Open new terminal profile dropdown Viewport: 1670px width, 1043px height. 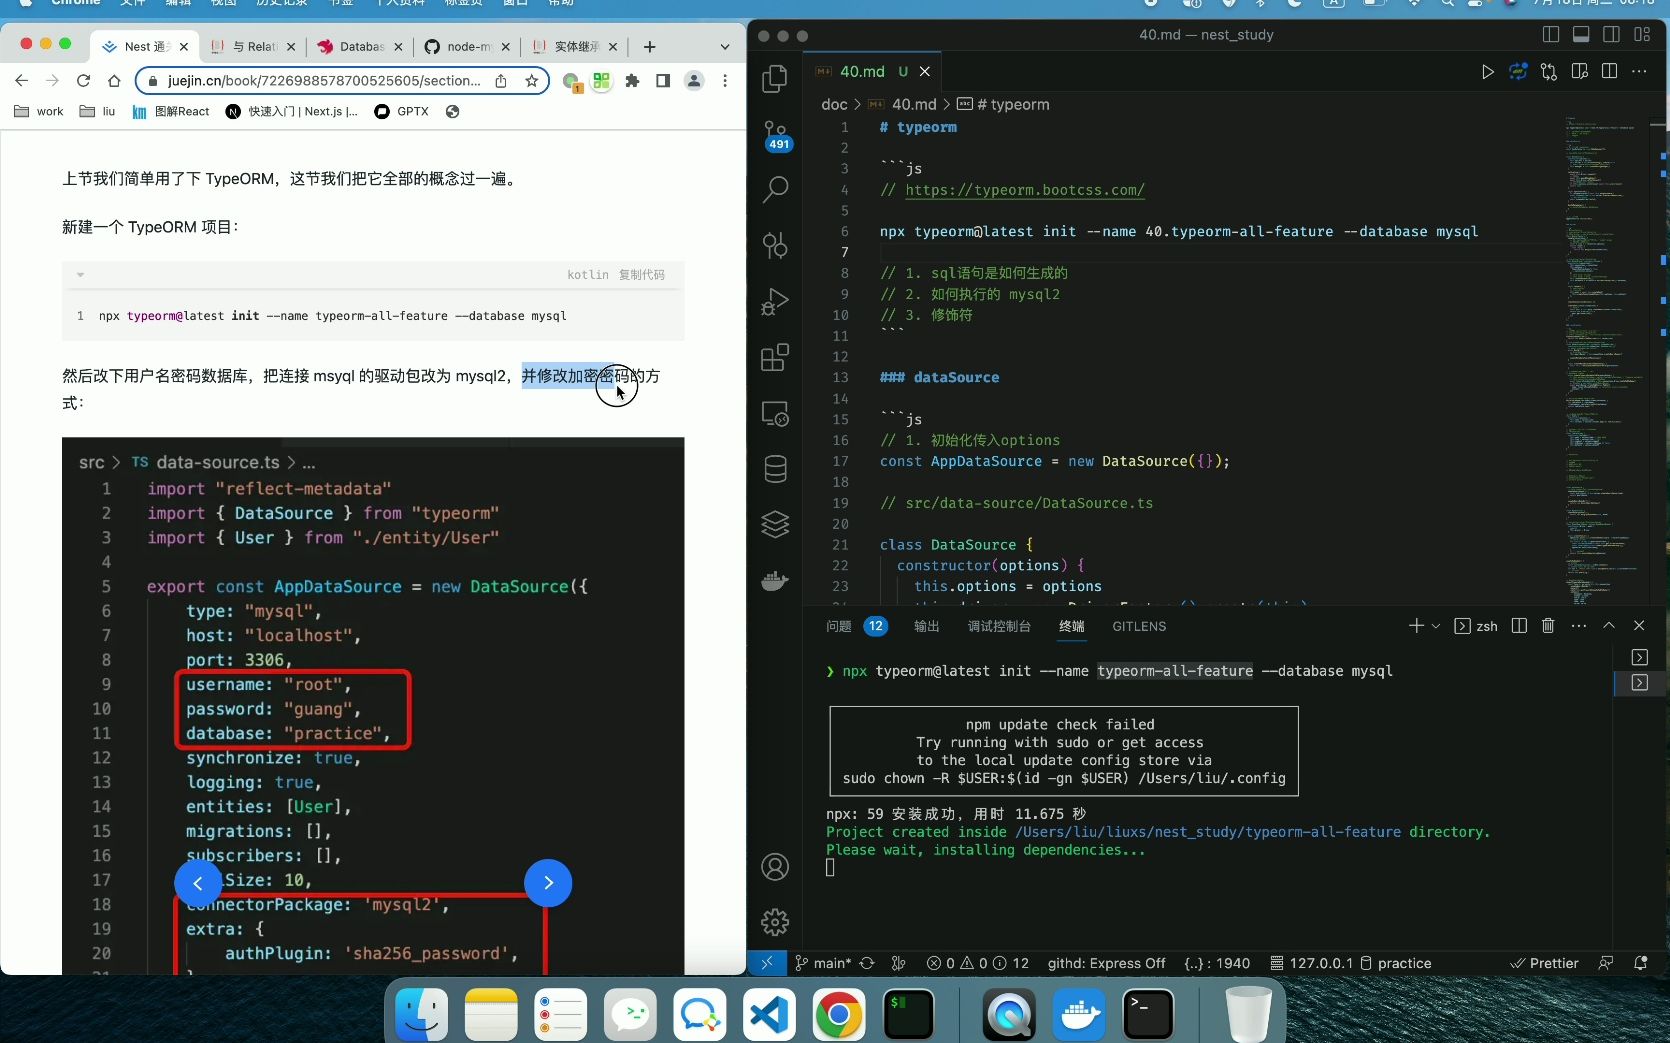(1436, 626)
